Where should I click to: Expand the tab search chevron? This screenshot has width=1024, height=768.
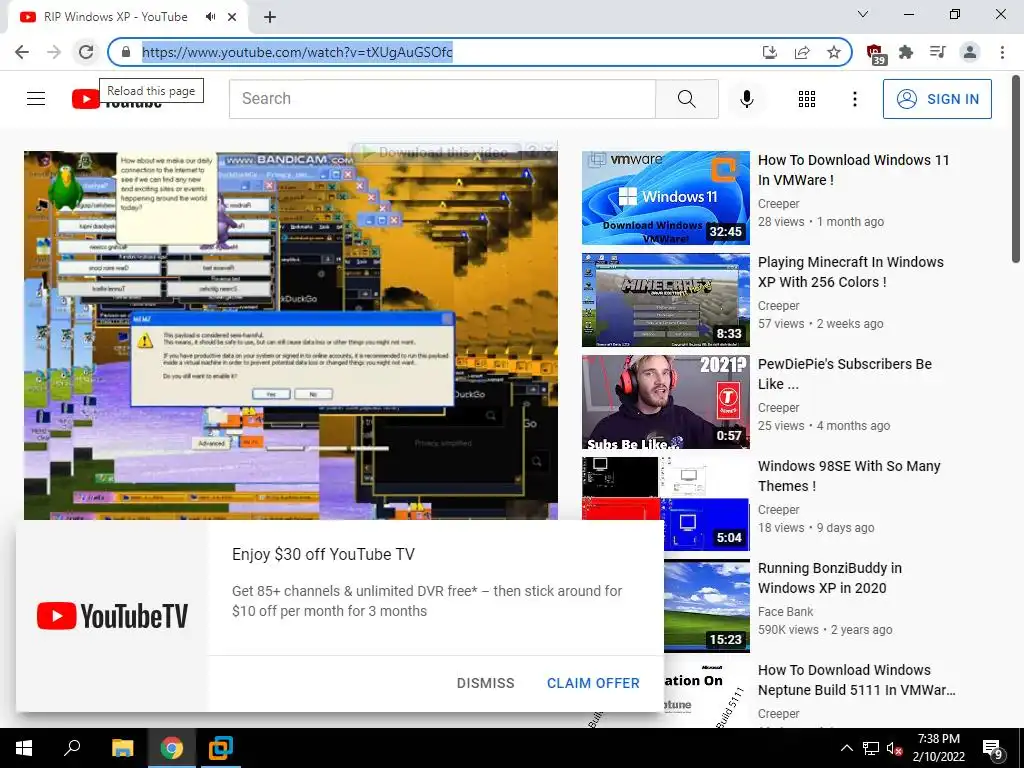point(863,14)
